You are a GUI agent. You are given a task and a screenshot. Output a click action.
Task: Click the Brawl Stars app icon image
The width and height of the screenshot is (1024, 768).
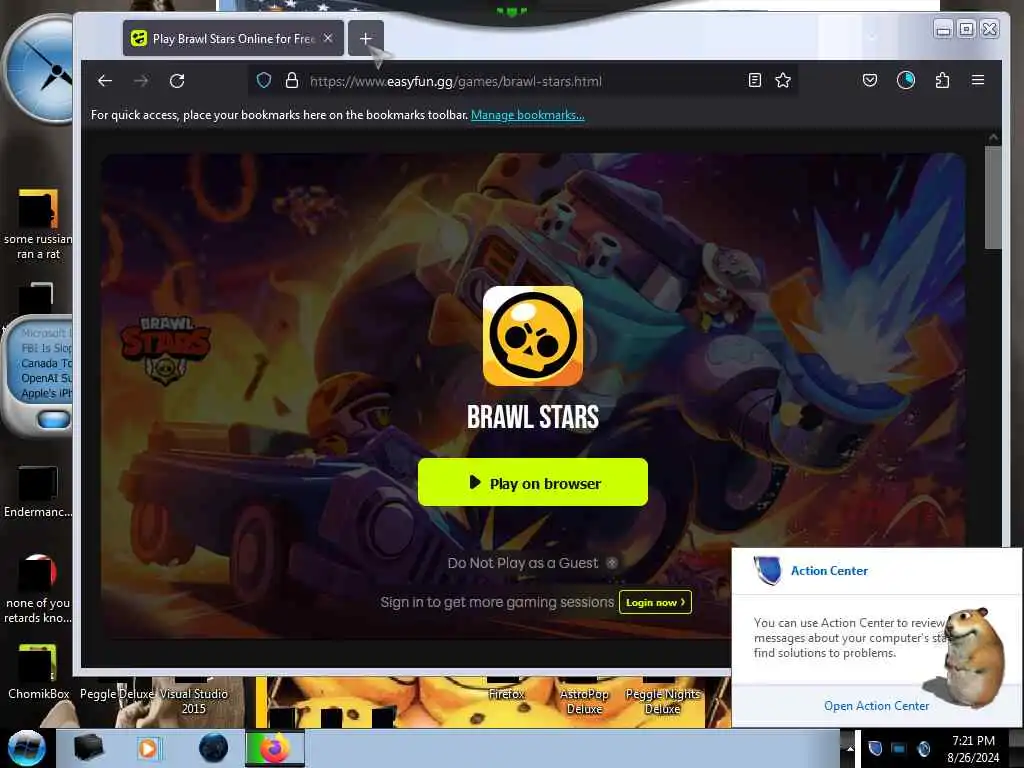coord(533,336)
